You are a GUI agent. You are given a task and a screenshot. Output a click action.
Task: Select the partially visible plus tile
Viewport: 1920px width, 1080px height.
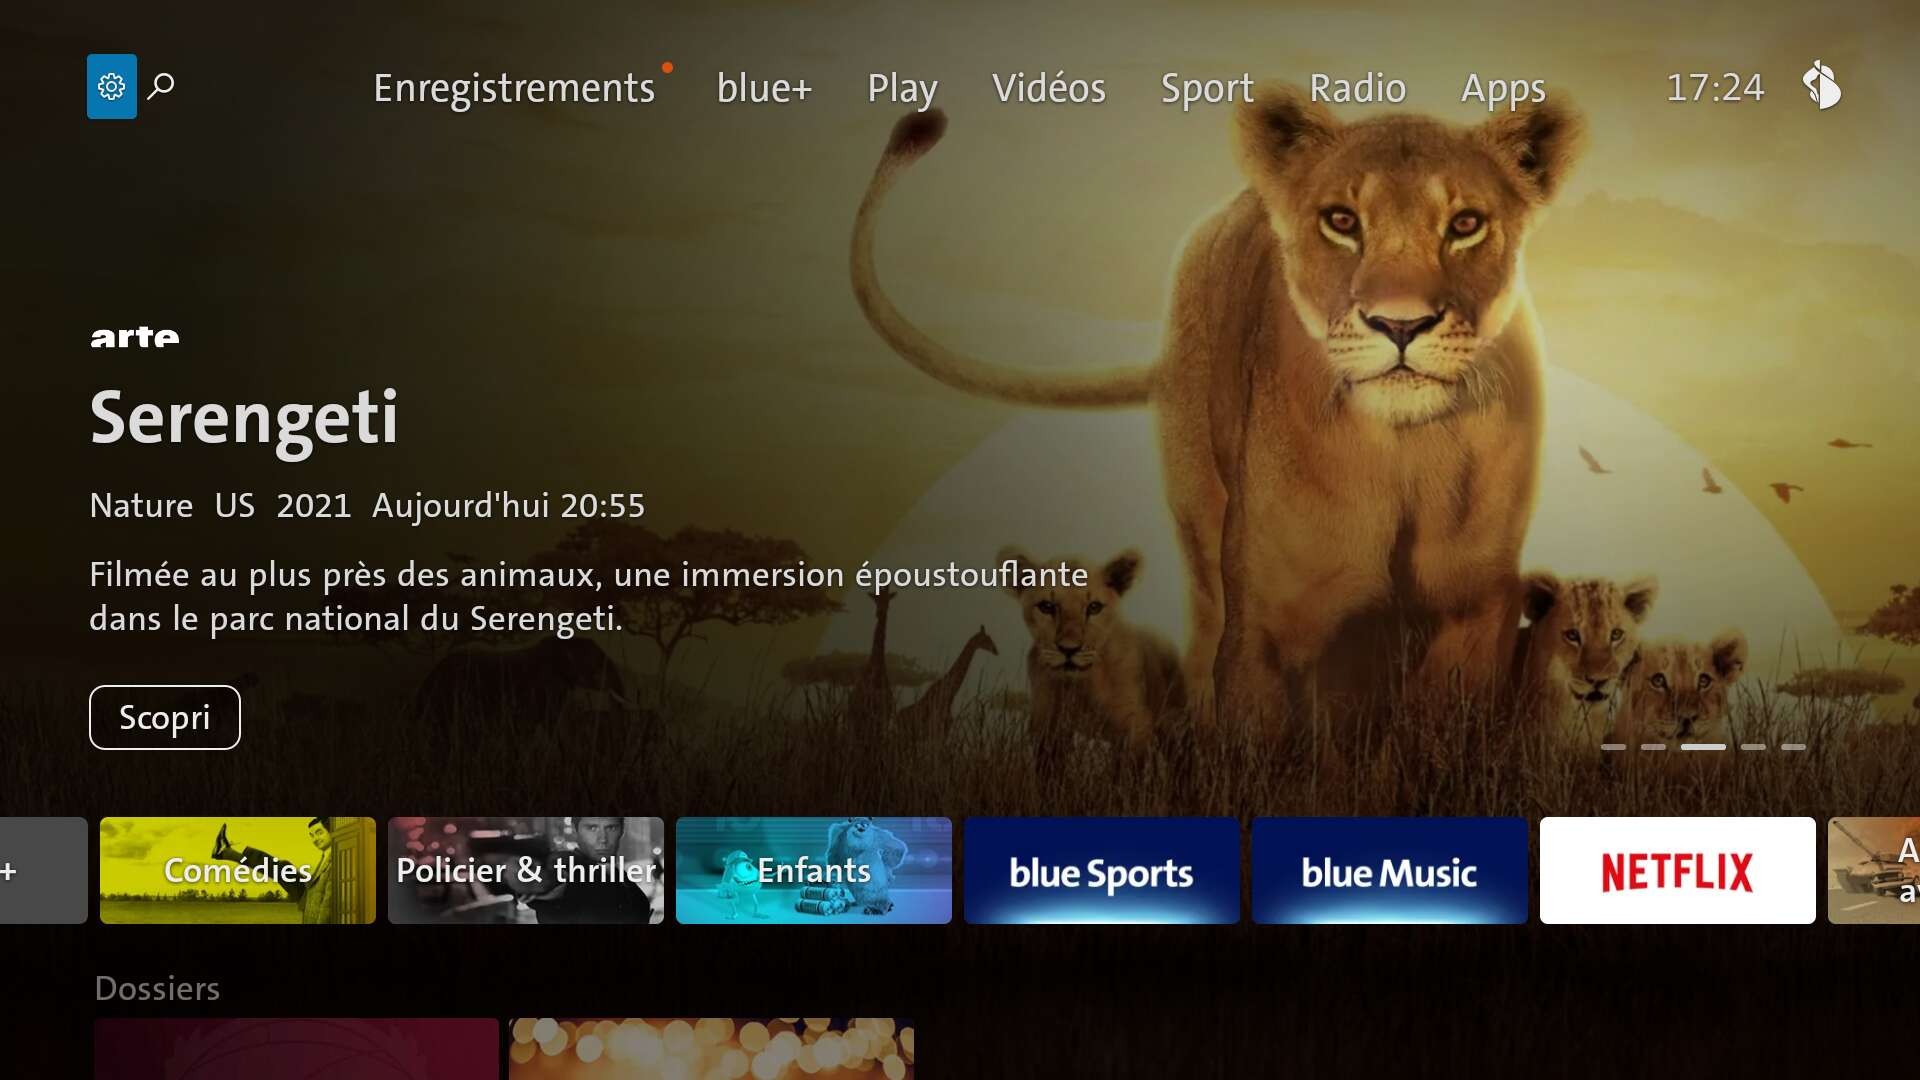[x=43, y=870]
